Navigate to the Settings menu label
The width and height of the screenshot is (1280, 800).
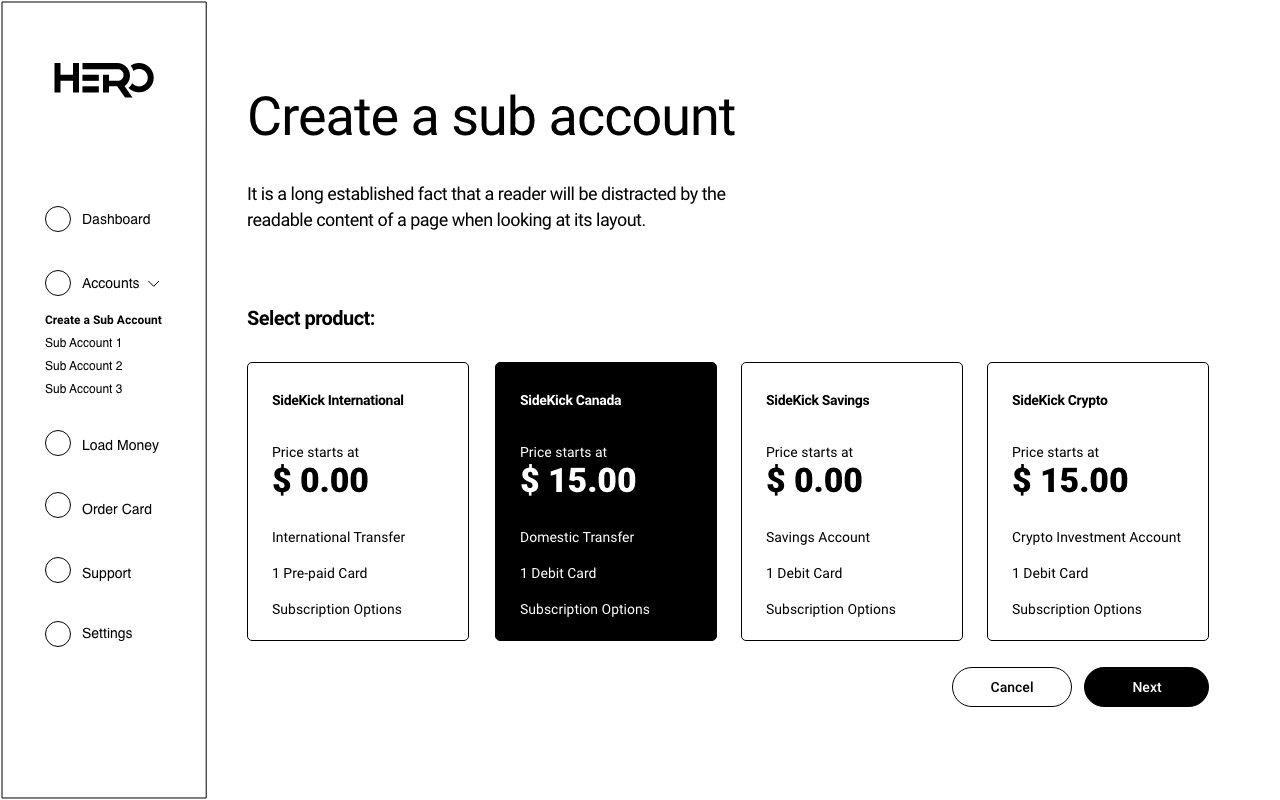107,633
